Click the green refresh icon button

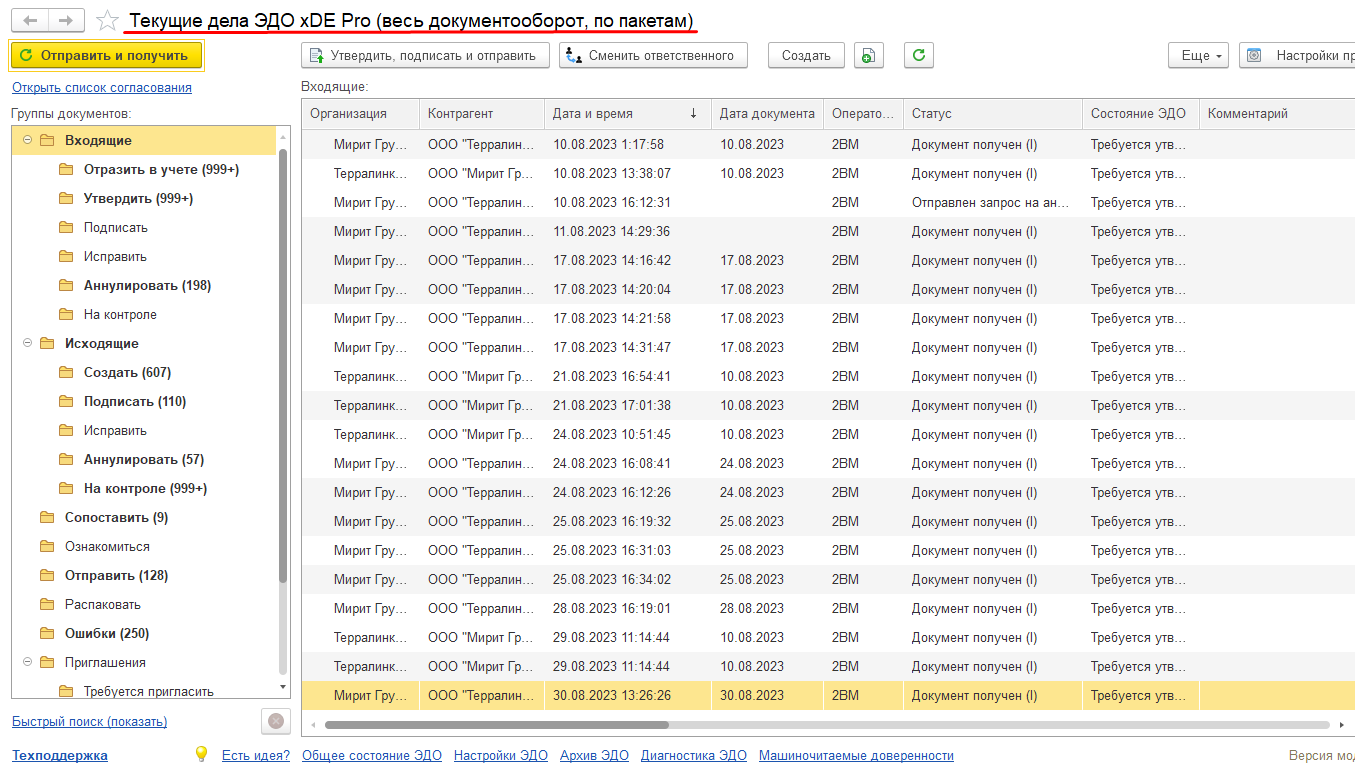[918, 56]
